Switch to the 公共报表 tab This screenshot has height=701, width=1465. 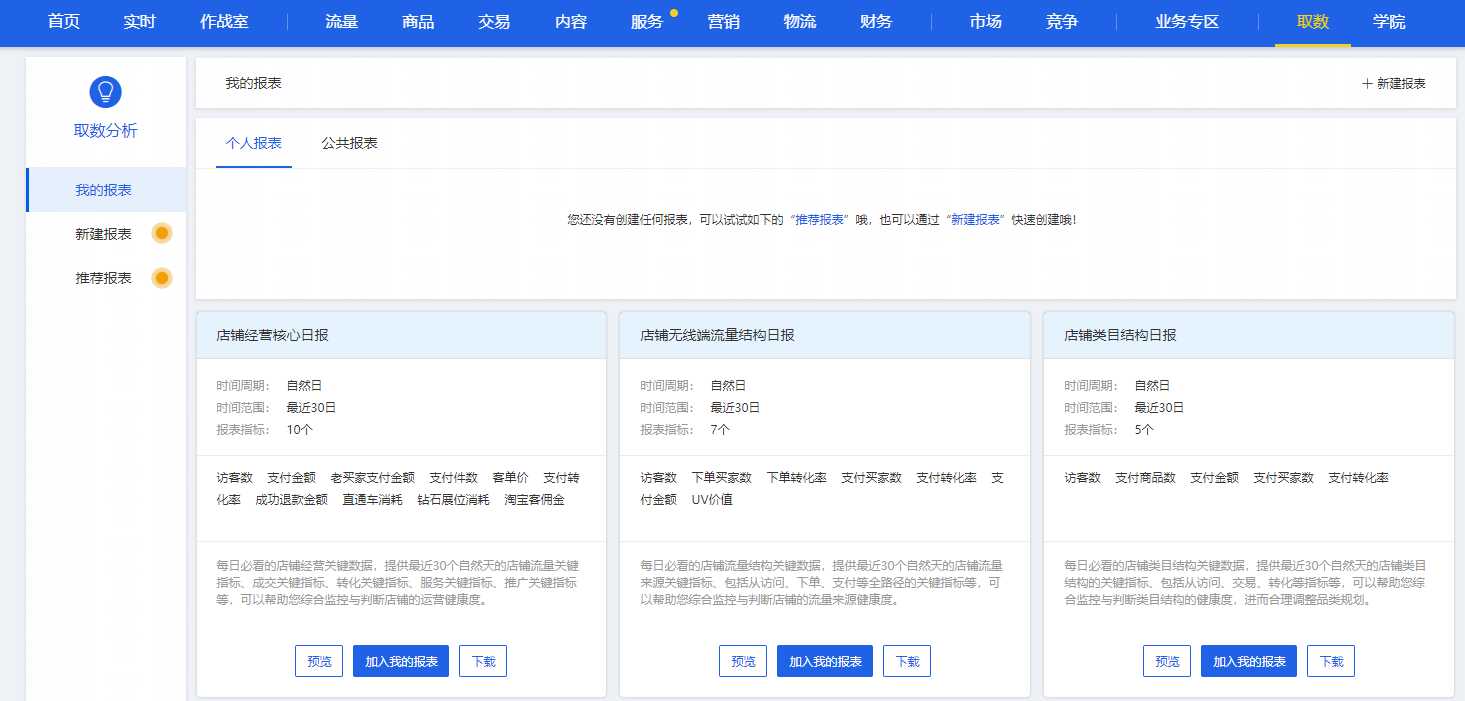(x=349, y=143)
